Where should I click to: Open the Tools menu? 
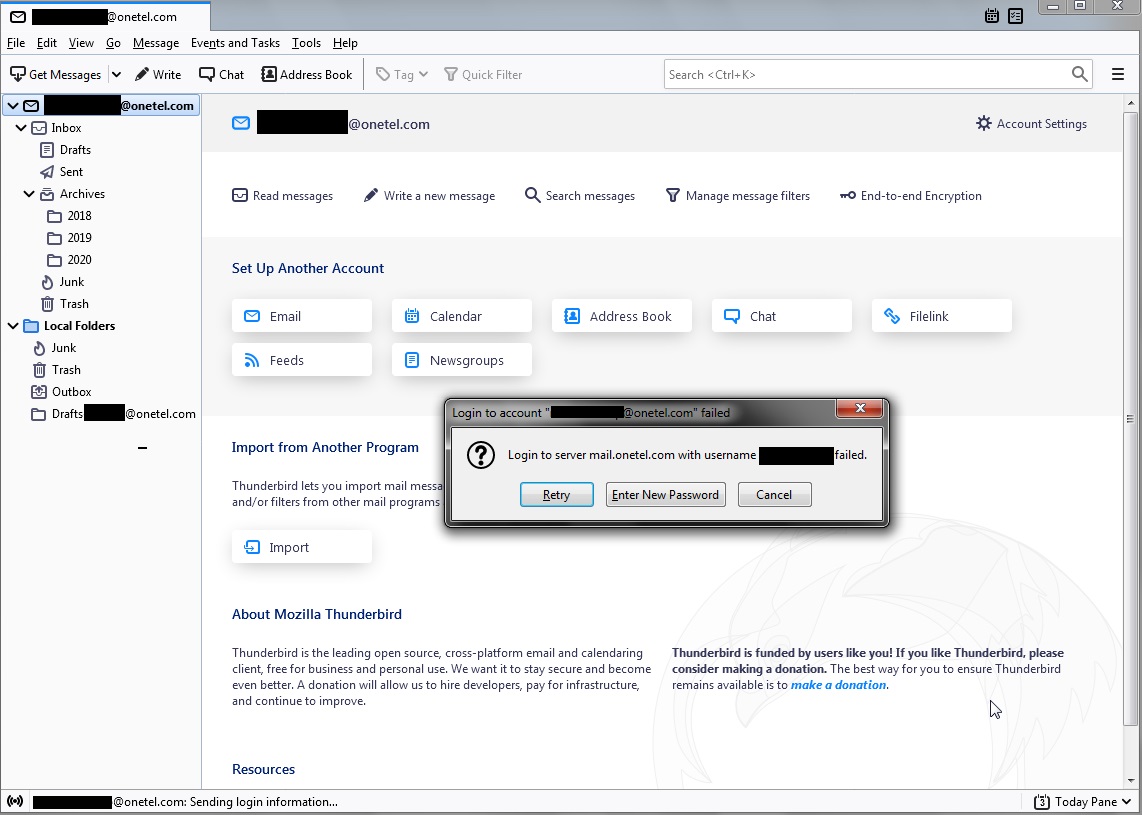[x=306, y=43]
